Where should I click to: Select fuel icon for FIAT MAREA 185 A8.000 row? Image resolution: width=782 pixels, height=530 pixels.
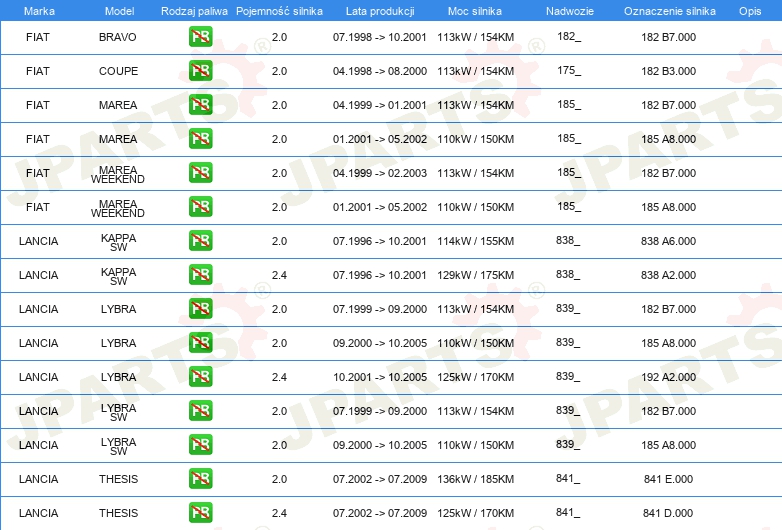click(200, 138)
